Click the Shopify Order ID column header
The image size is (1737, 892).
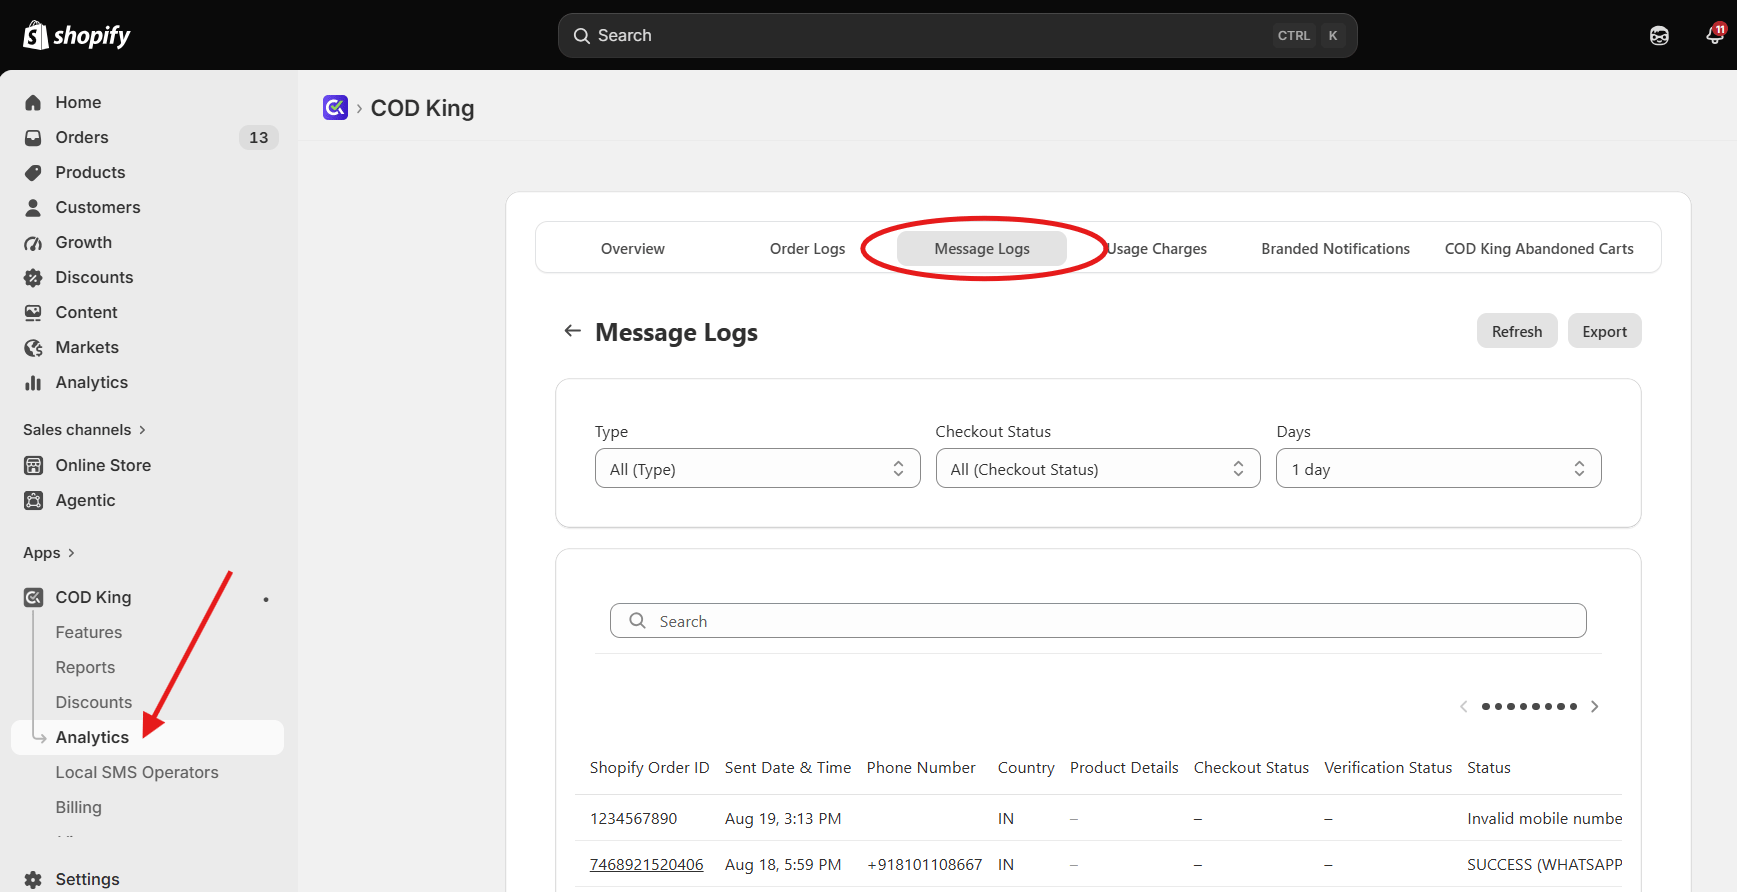coord(649,767)
